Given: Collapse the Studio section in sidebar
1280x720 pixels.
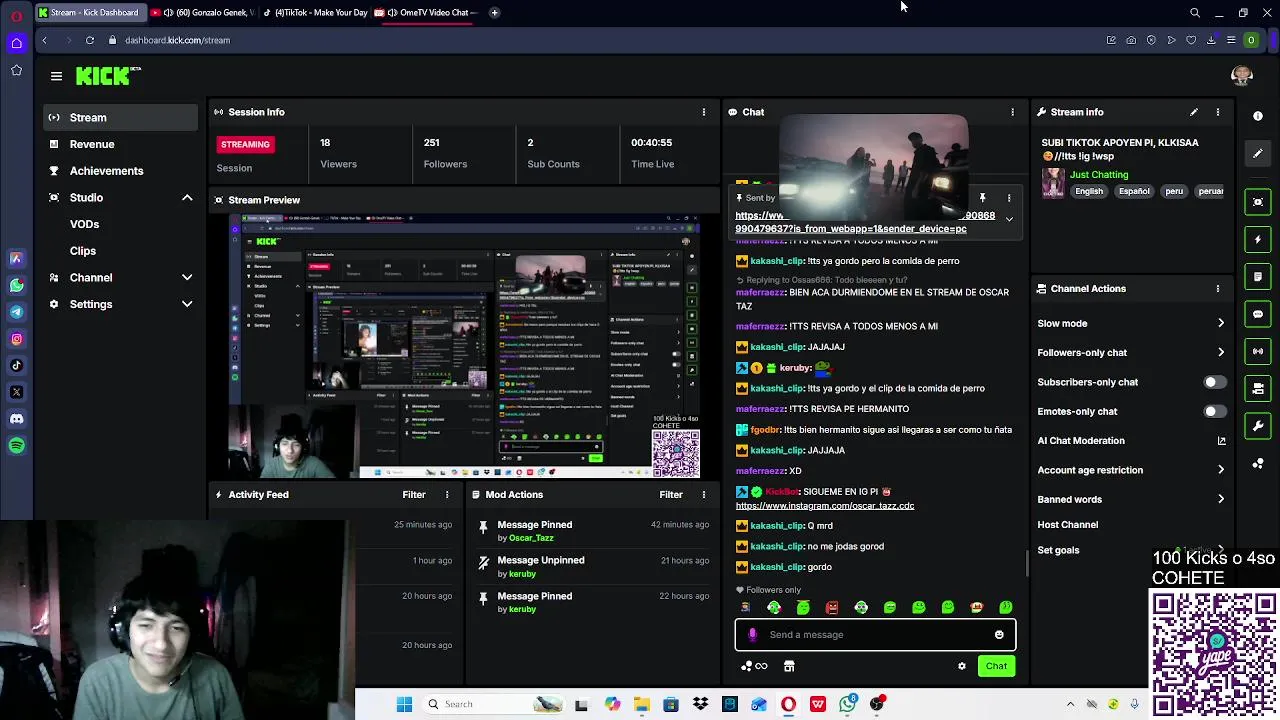Looking at the screenshot, I should pos(187,197).
